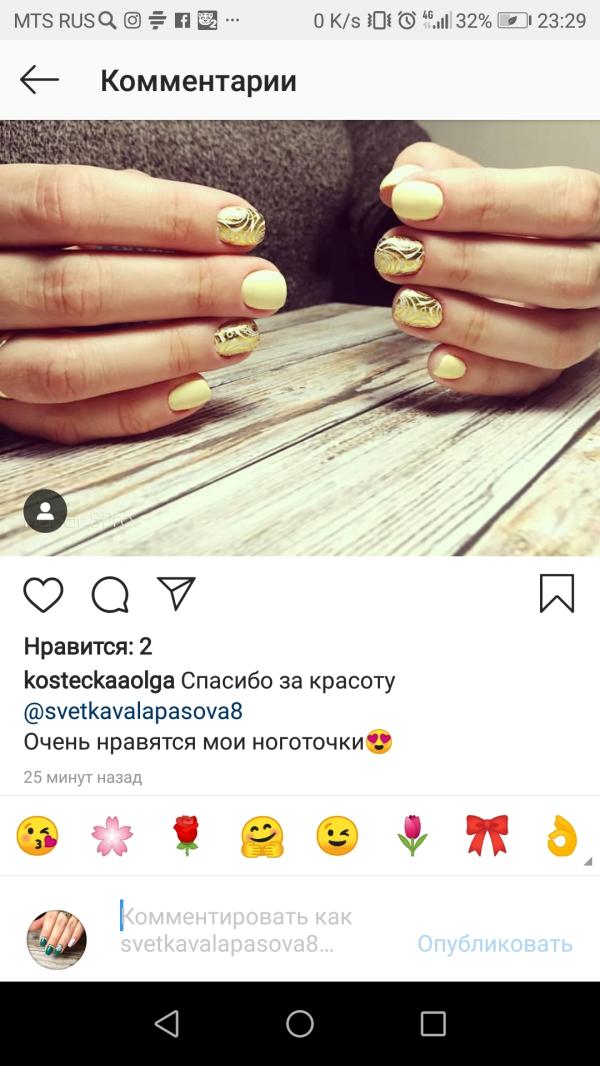Like the post with the heart icon
The width and height of the screenshot is (600, 1066).
point(43,595)
